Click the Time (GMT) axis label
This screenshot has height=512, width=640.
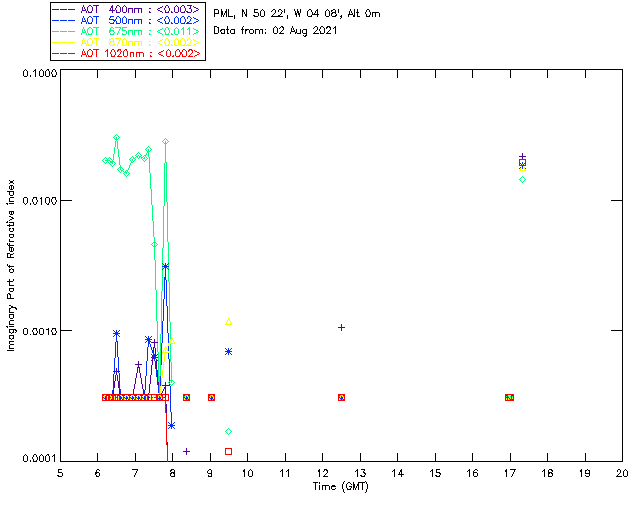point(340,486)
